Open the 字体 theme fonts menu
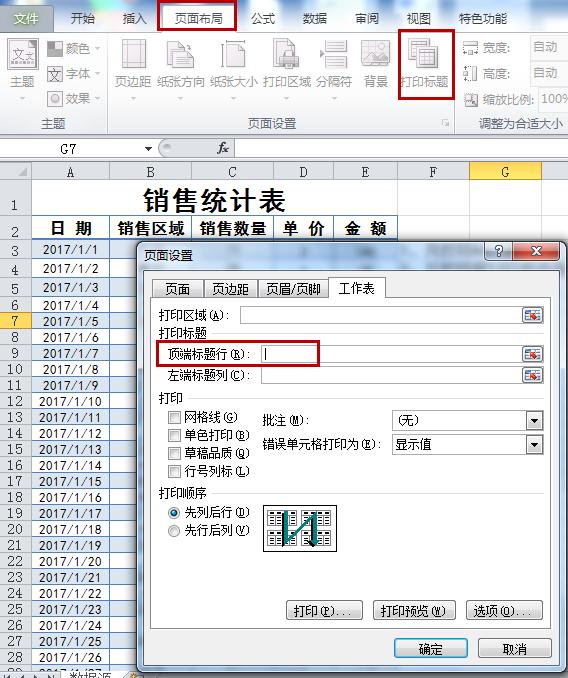568x678 pixels. [73, 74]
